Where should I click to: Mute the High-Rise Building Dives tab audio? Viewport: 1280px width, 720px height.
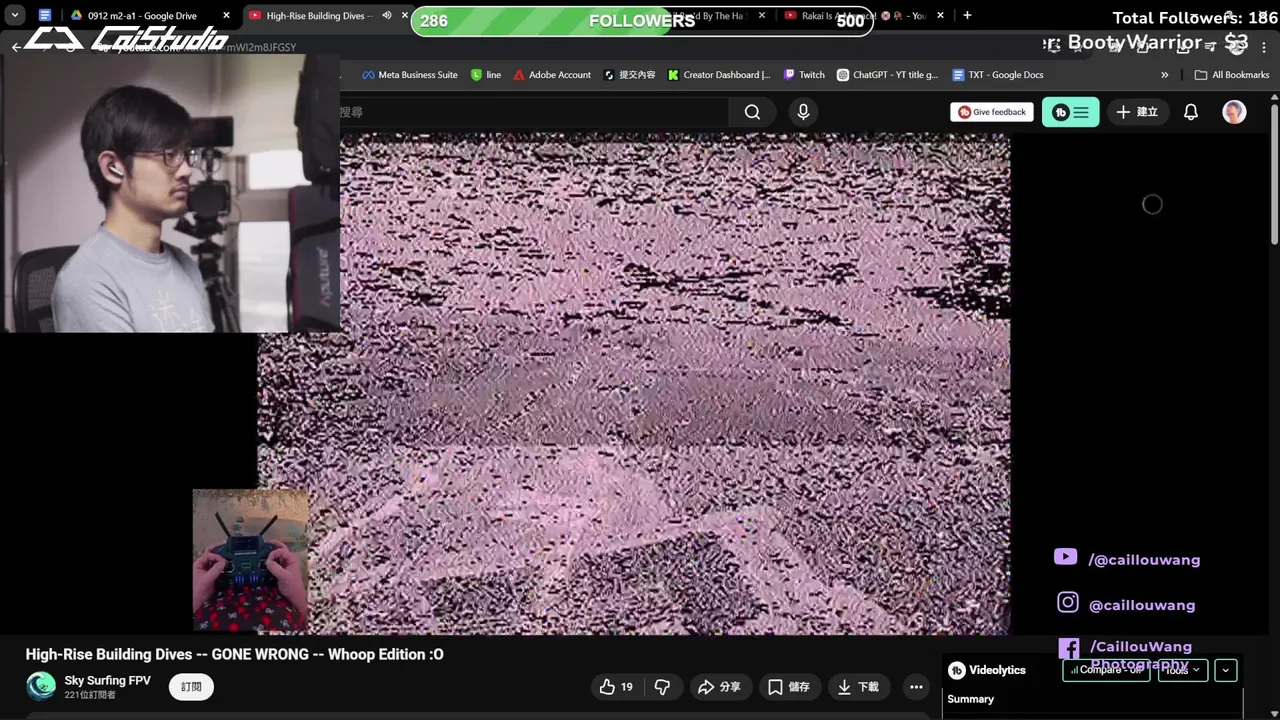tap(386, 16)
